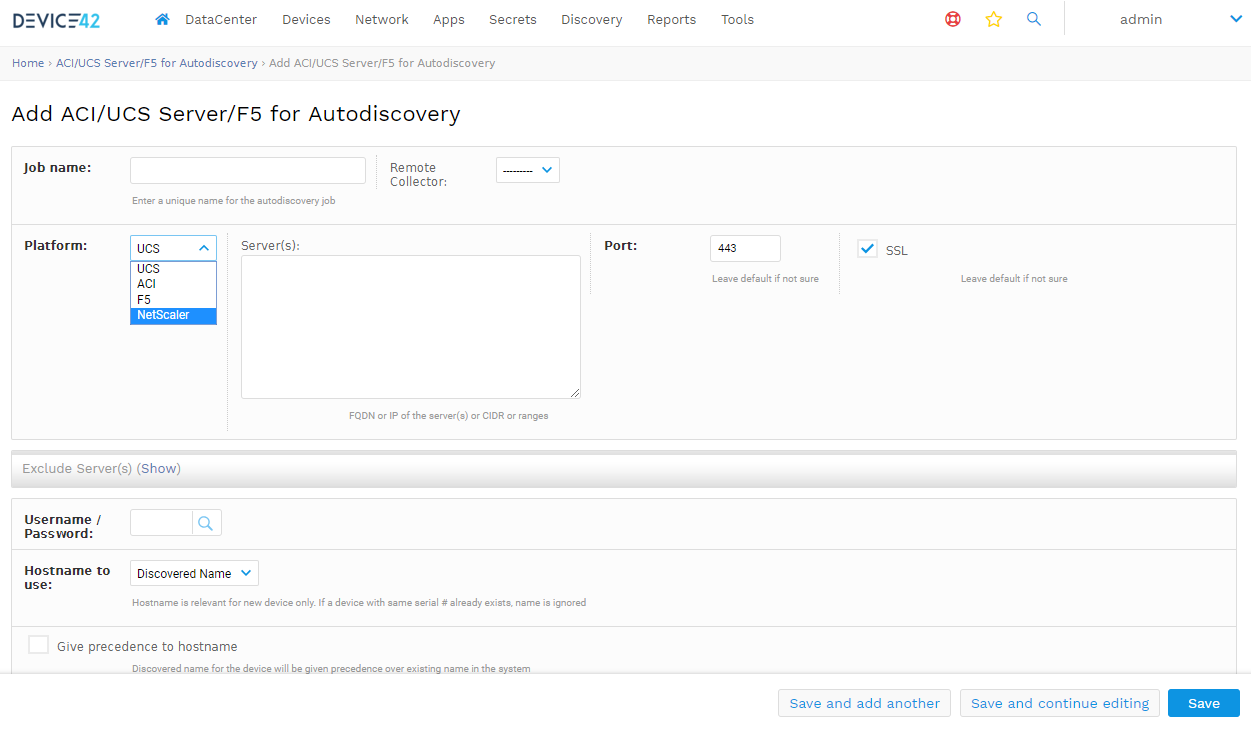
Task: Open the Devices menu
Action: click(306, 19)
